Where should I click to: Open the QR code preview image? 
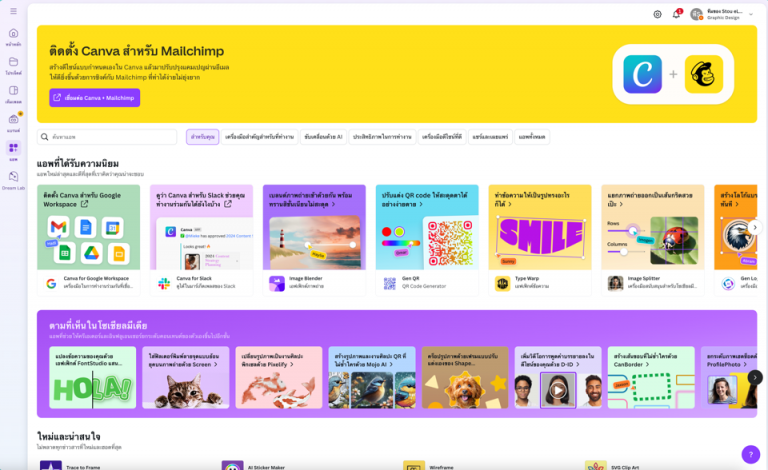pyautogui.click(x=450, y=243)
